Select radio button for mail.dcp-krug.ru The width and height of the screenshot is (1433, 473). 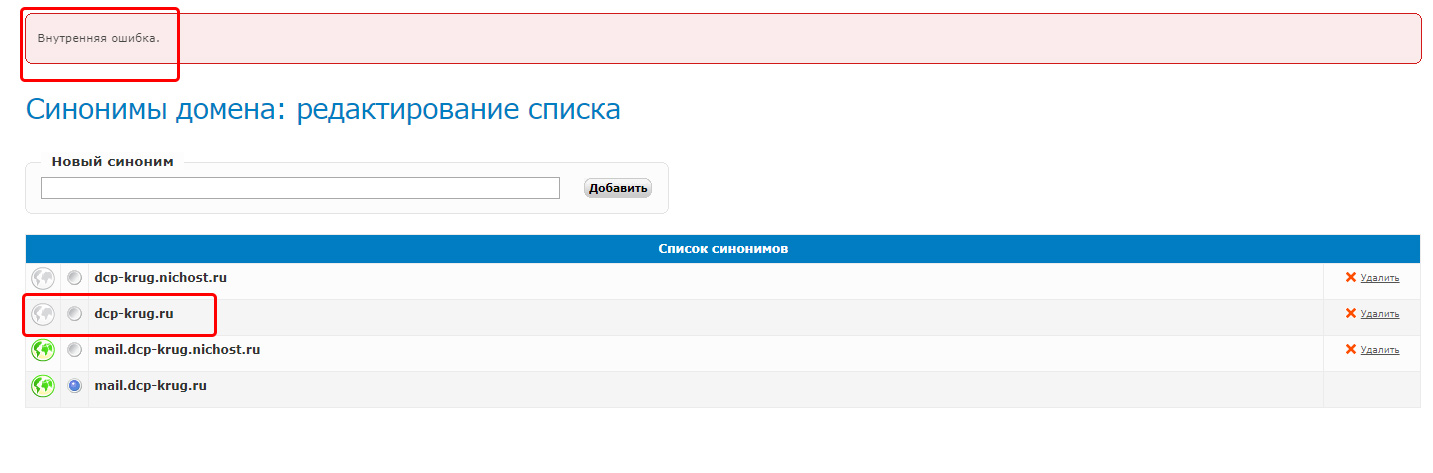click(74, 386)
